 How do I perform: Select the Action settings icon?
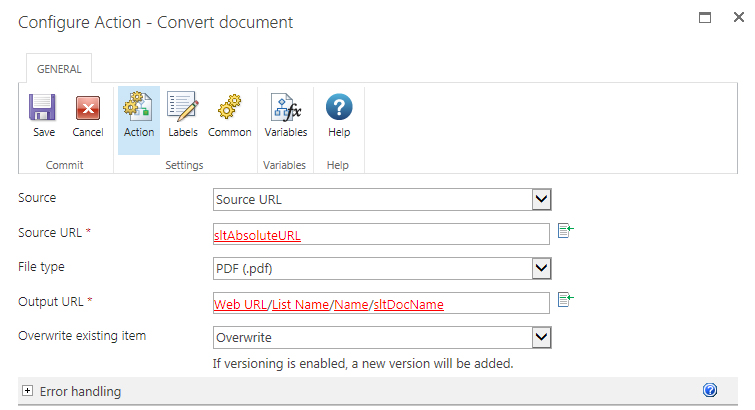[139, 108]
